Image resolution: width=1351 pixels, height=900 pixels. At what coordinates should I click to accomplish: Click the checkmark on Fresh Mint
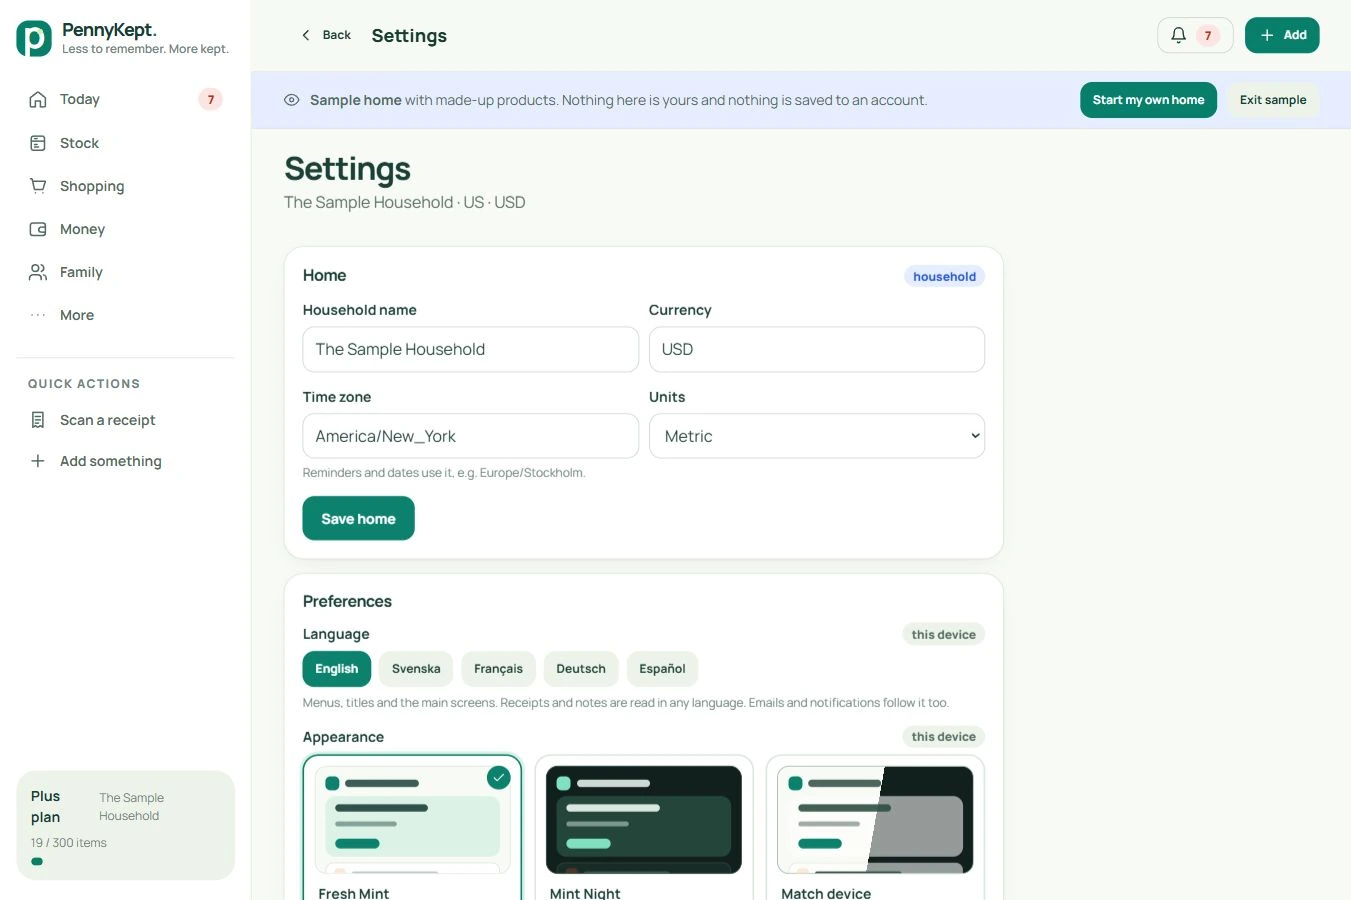pos(498,778)
